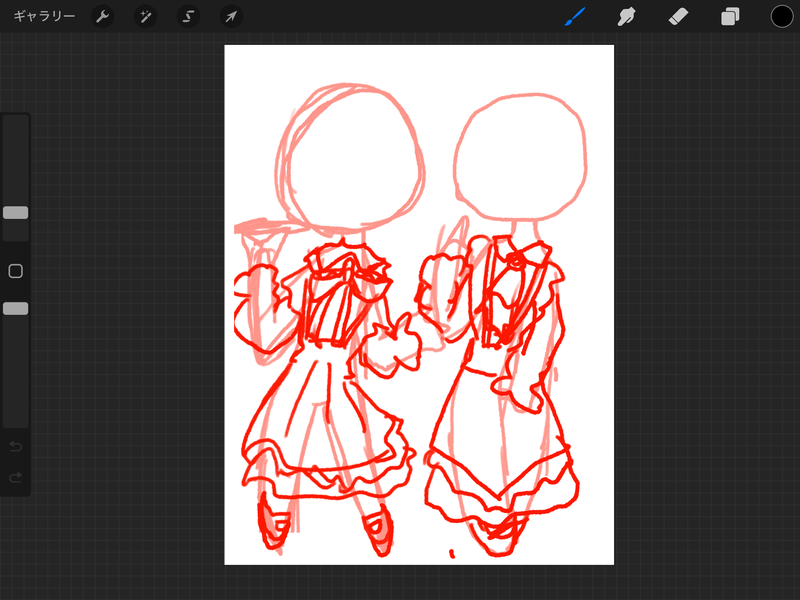Click the white drawing canvas
800x600 pixels.
(419, 305)
